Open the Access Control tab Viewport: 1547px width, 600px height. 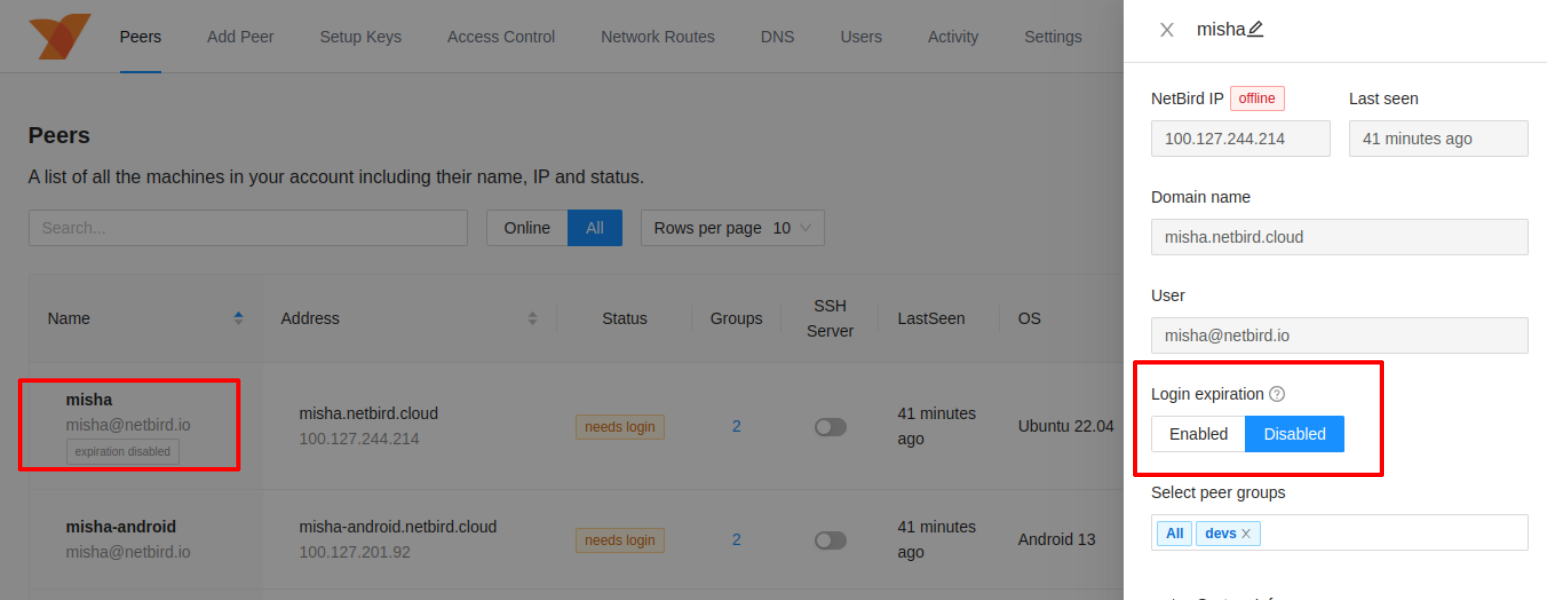pos(500,37)
